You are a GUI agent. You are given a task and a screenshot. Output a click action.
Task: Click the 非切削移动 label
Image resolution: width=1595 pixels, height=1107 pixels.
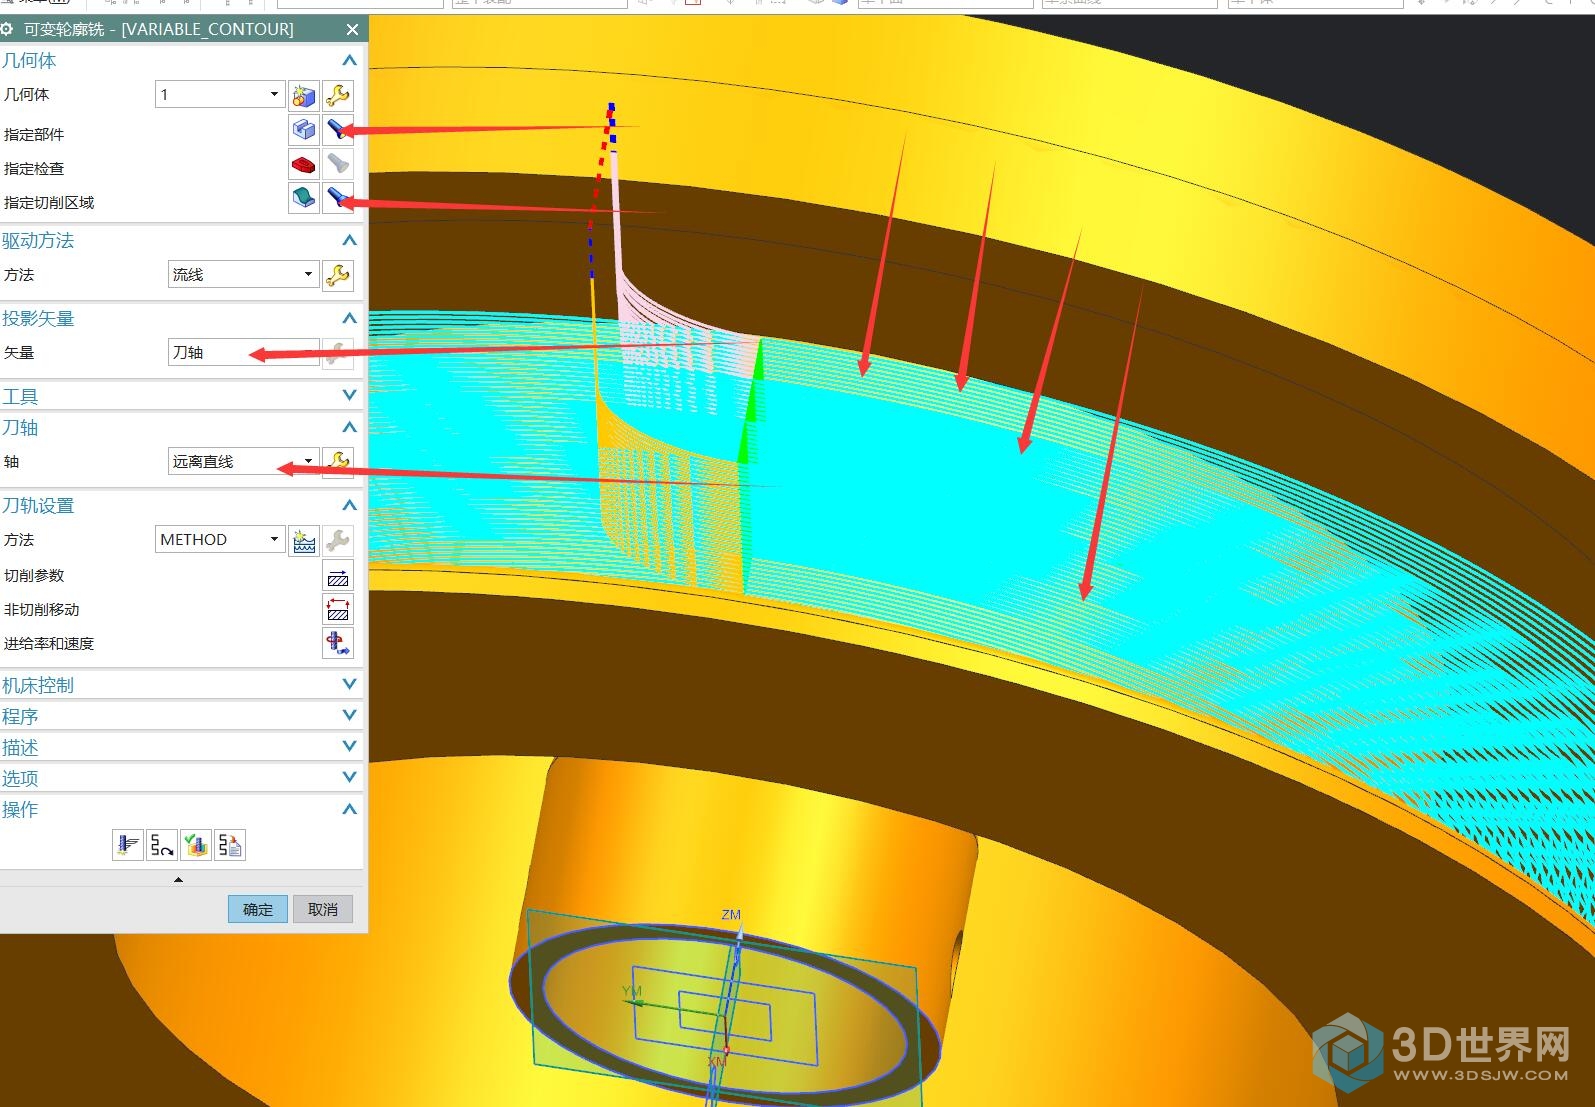pos(41,610)
